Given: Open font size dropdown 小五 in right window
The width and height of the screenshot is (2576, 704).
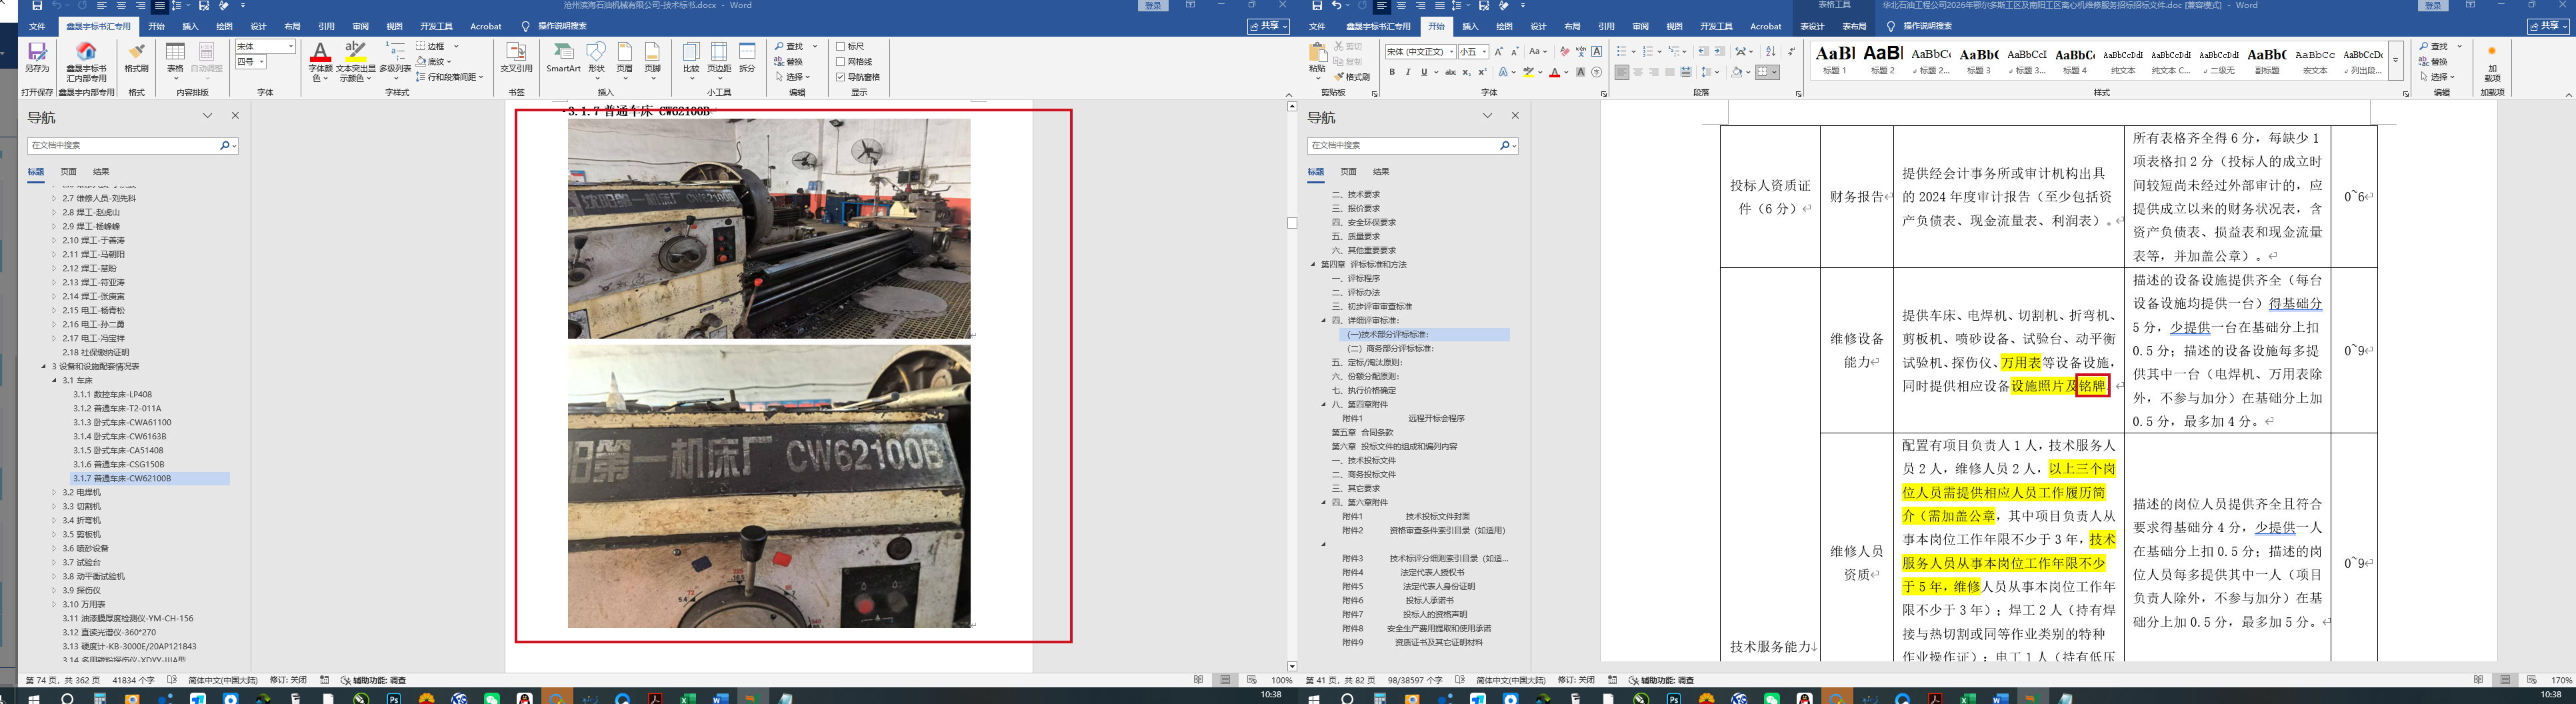Looking at the screenshot, I should click(x=1484, y=51).
